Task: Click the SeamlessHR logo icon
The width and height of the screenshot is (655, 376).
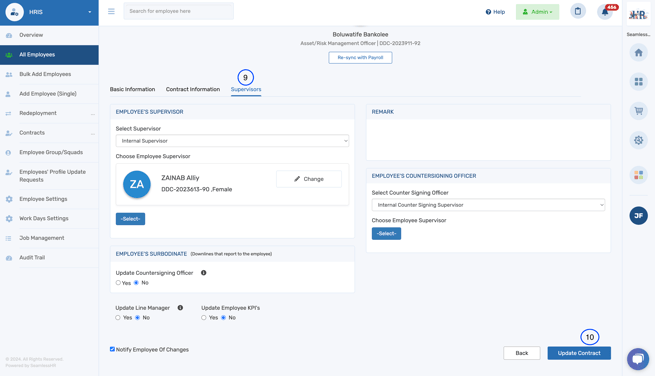Action: coord(638,15)
